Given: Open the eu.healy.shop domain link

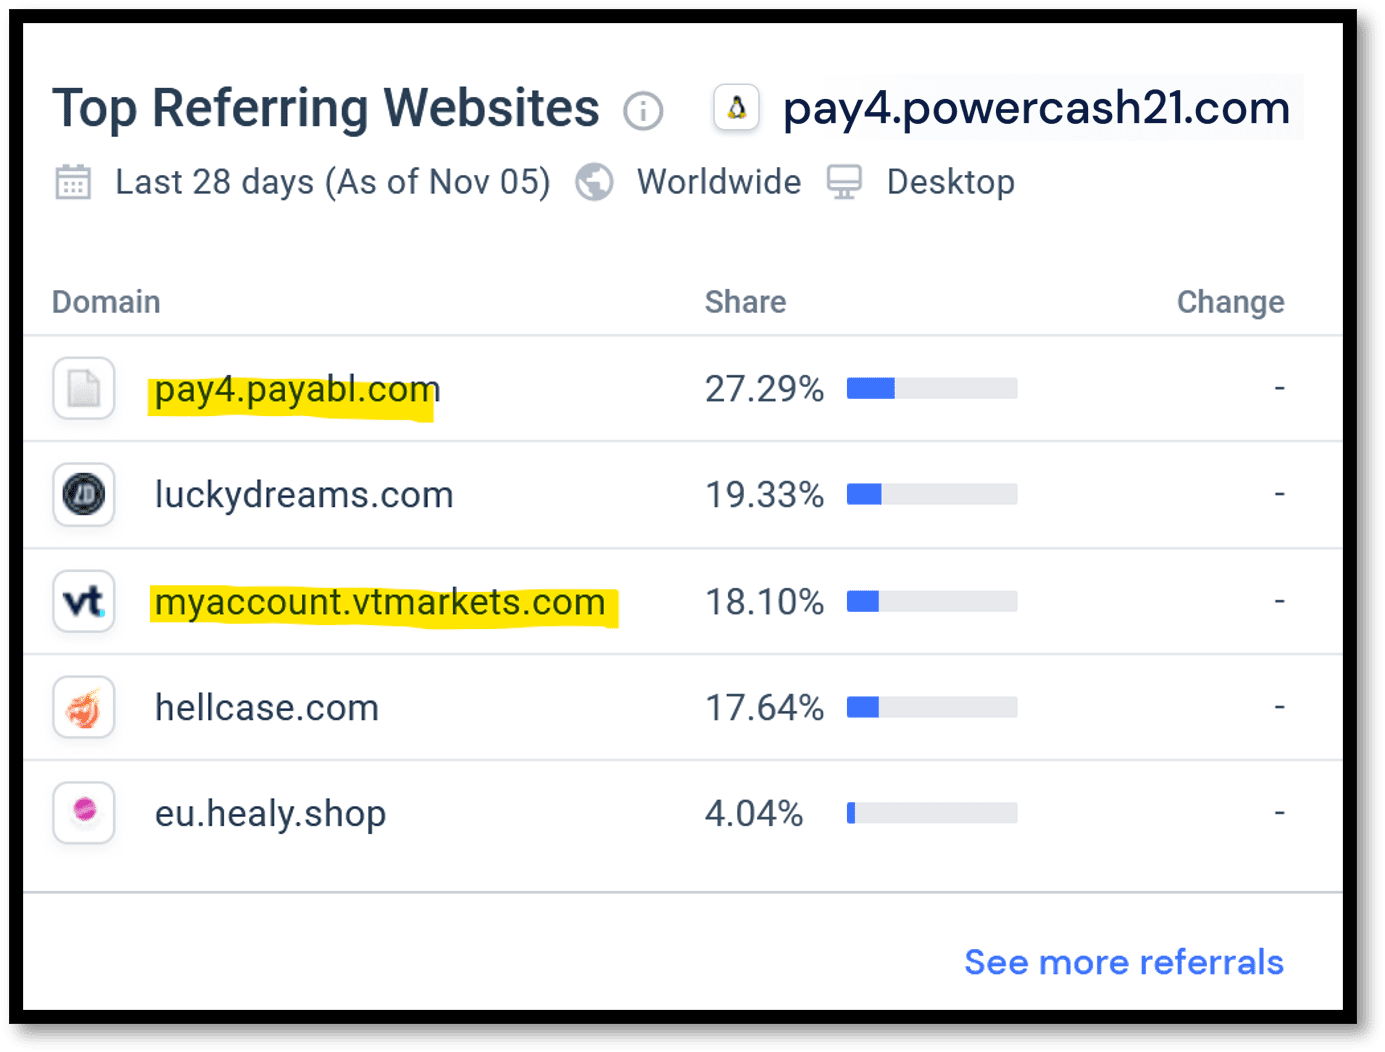Looking at the screenshot, I should [x=270, y=814].
